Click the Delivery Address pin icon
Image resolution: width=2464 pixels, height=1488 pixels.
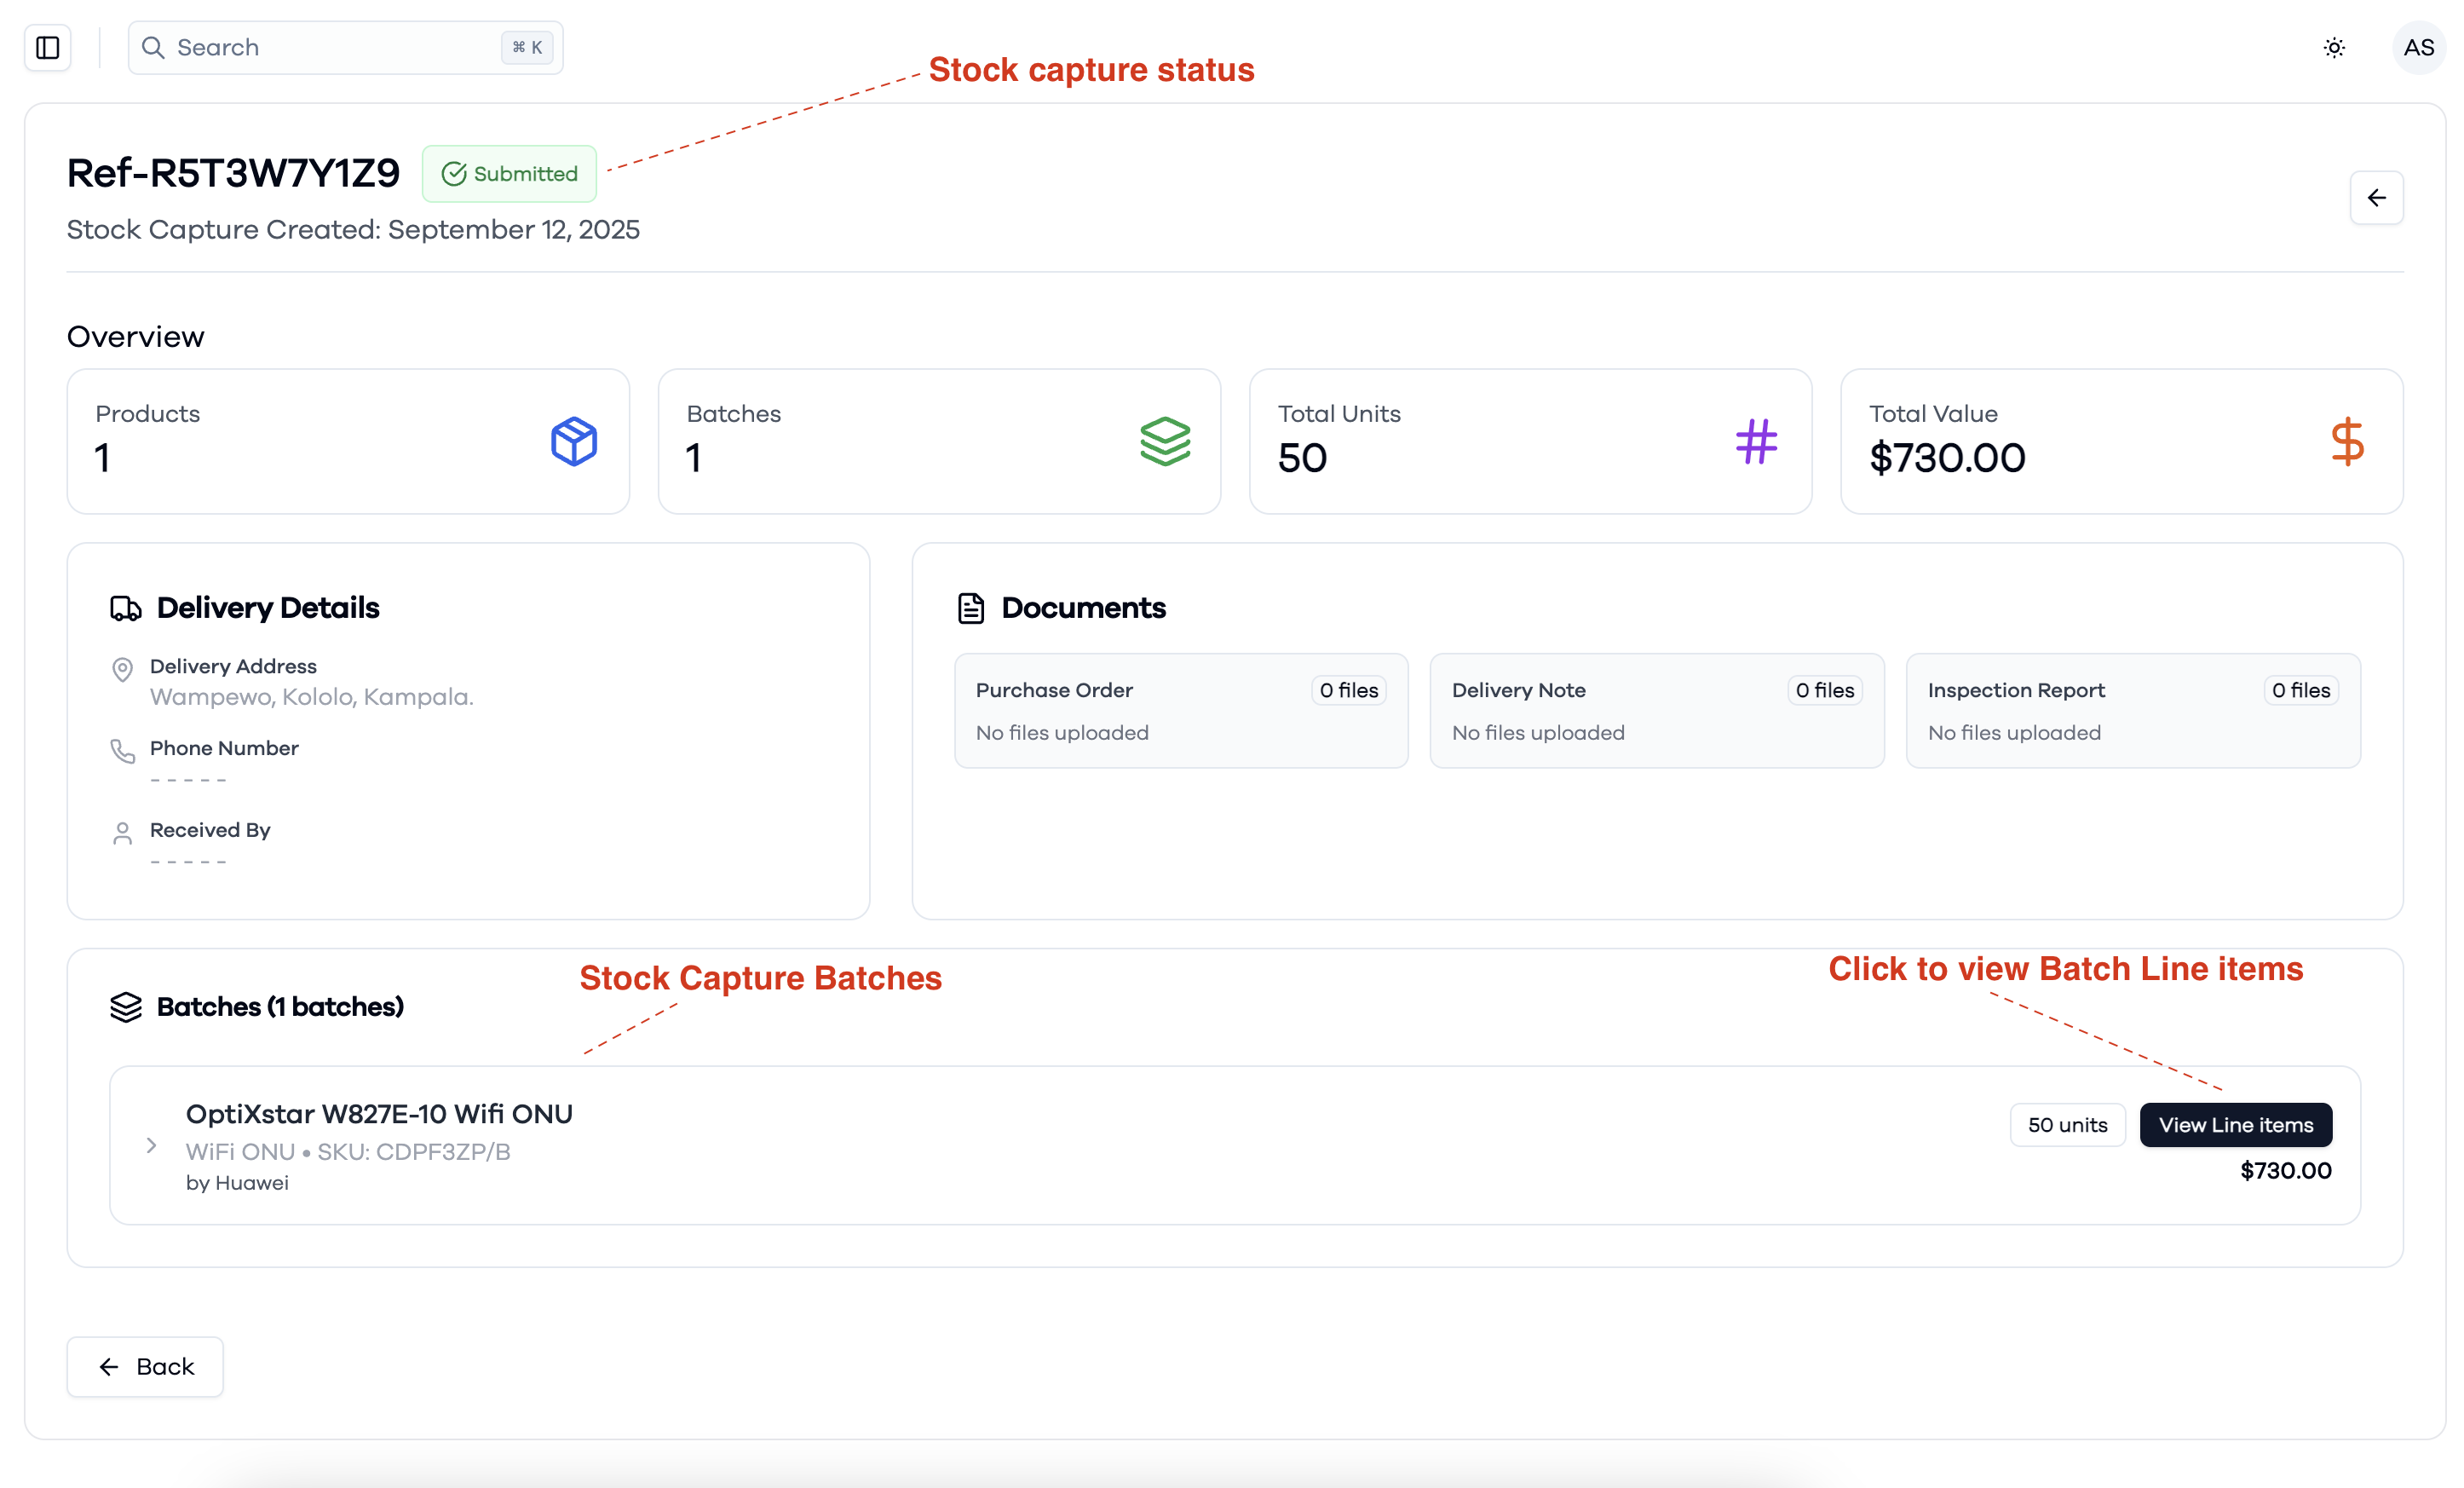(122, 669)
